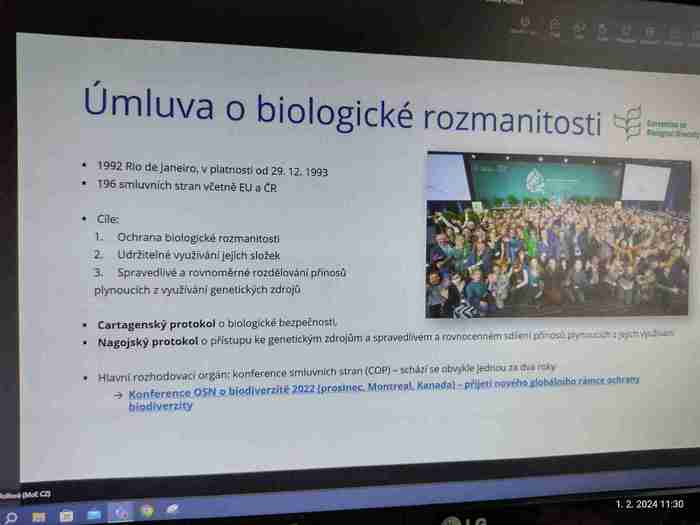Click the bold 'Nagojský protokol' text

pos(147,342)
